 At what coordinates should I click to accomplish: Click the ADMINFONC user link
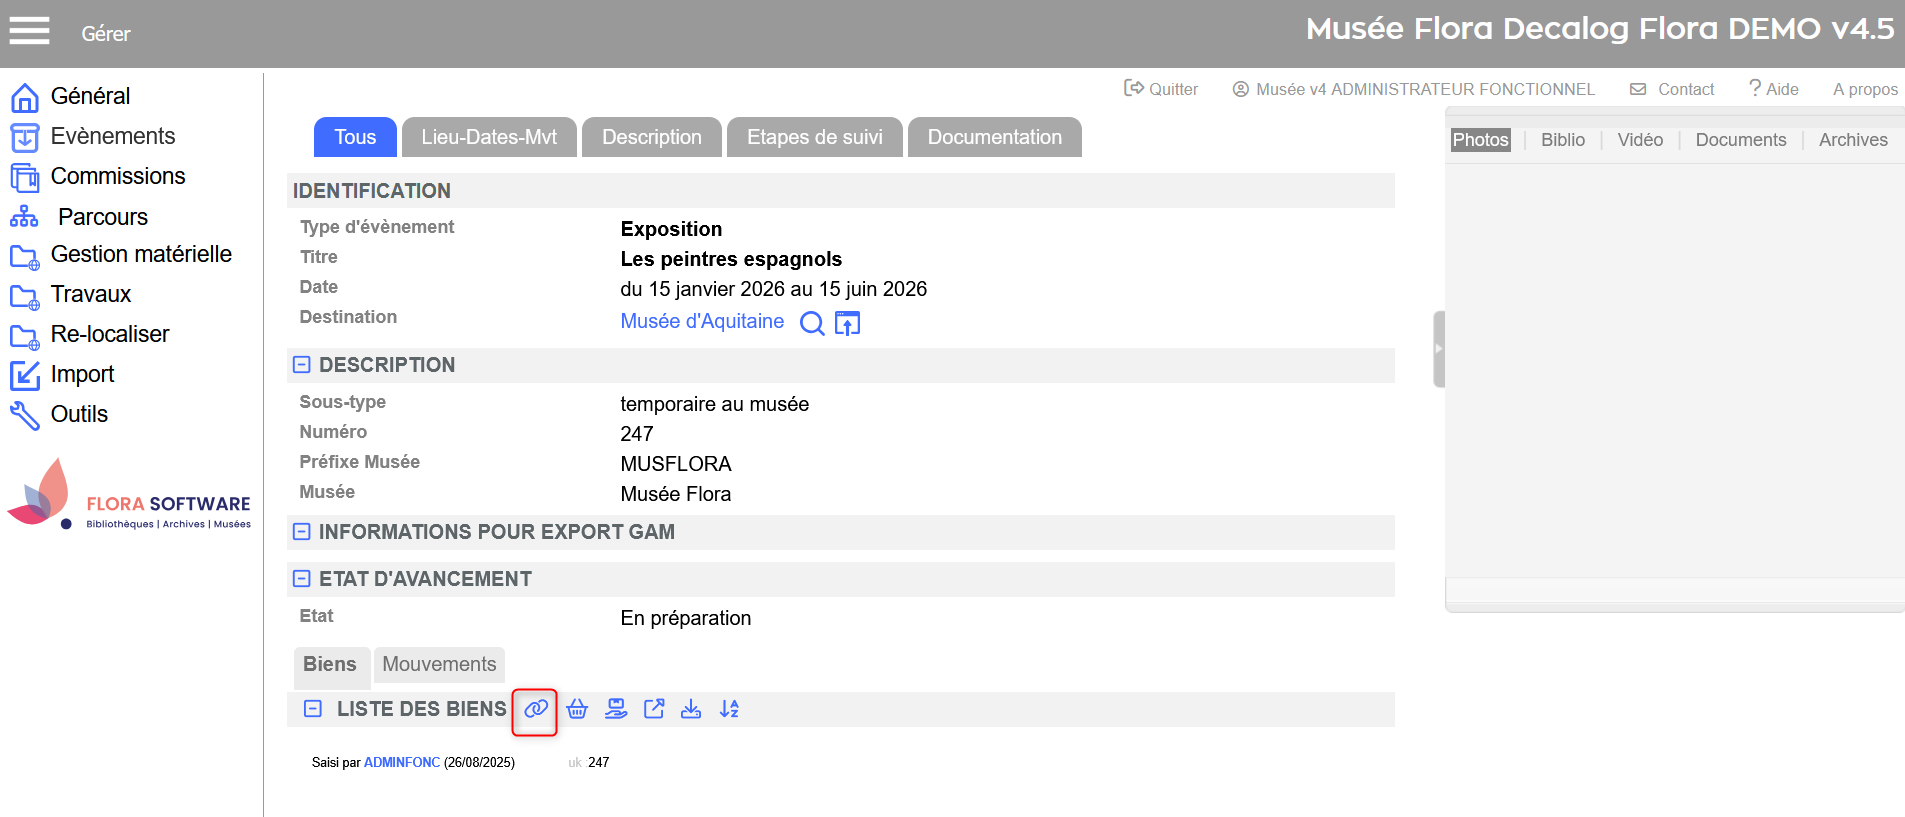tap(401, 763)
